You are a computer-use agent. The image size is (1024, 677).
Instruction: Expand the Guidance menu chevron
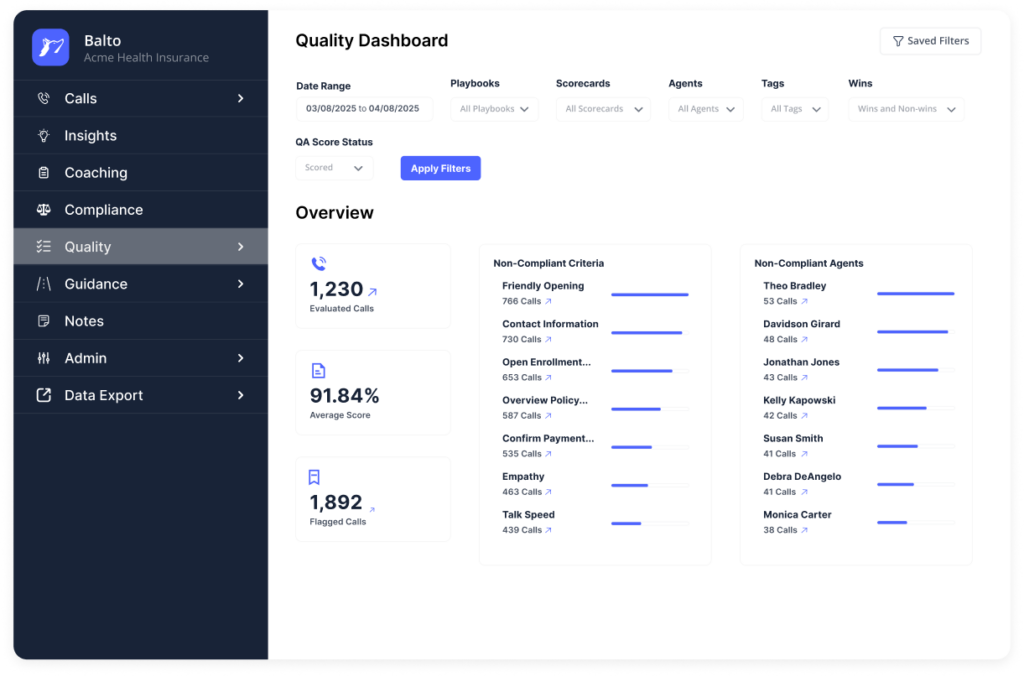(240, 284)
